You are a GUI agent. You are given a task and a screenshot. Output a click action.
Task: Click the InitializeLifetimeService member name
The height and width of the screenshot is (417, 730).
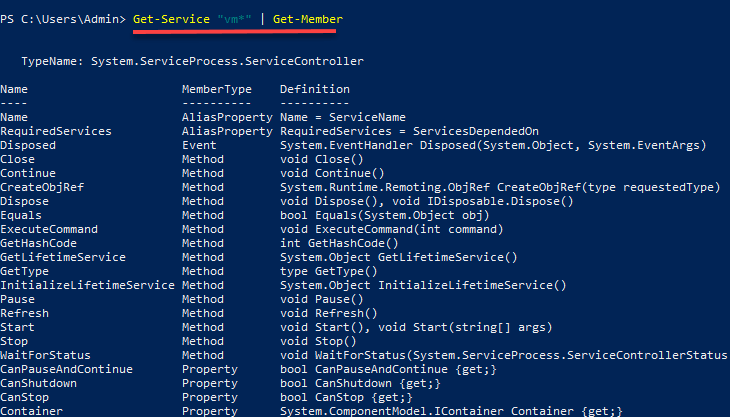[x=87, y=285]
